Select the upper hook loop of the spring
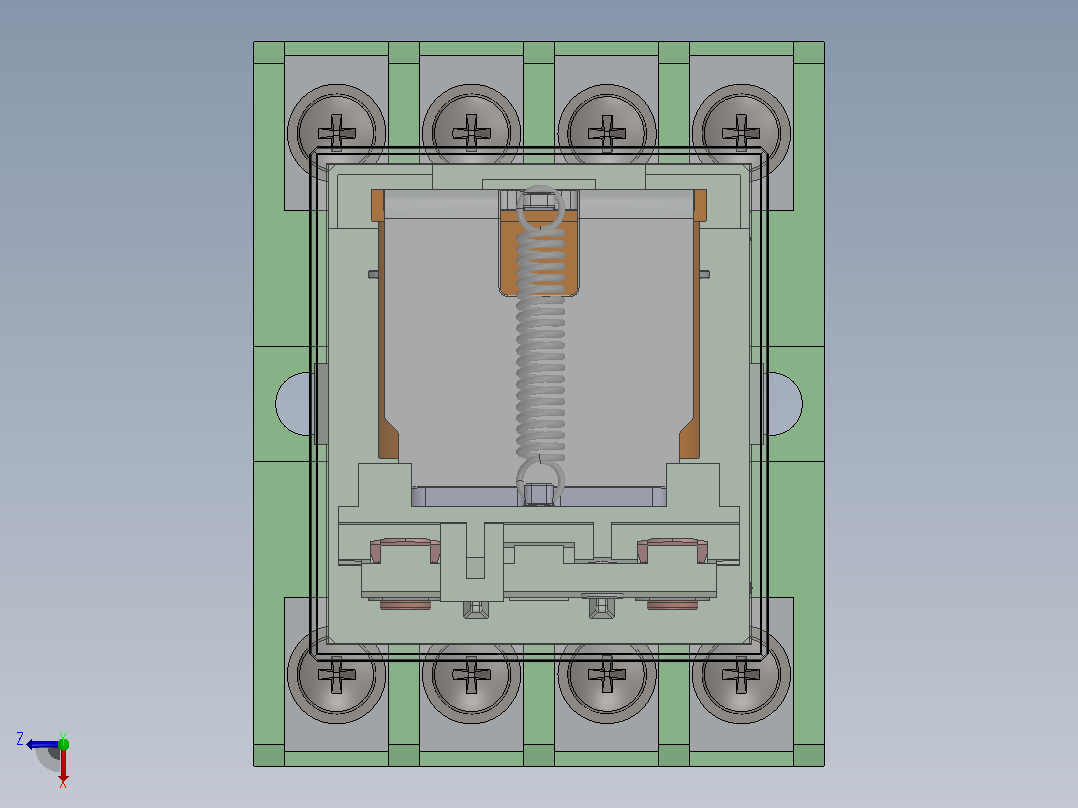The width and height of the screenshot is (1078, 808). coord(540,207)
